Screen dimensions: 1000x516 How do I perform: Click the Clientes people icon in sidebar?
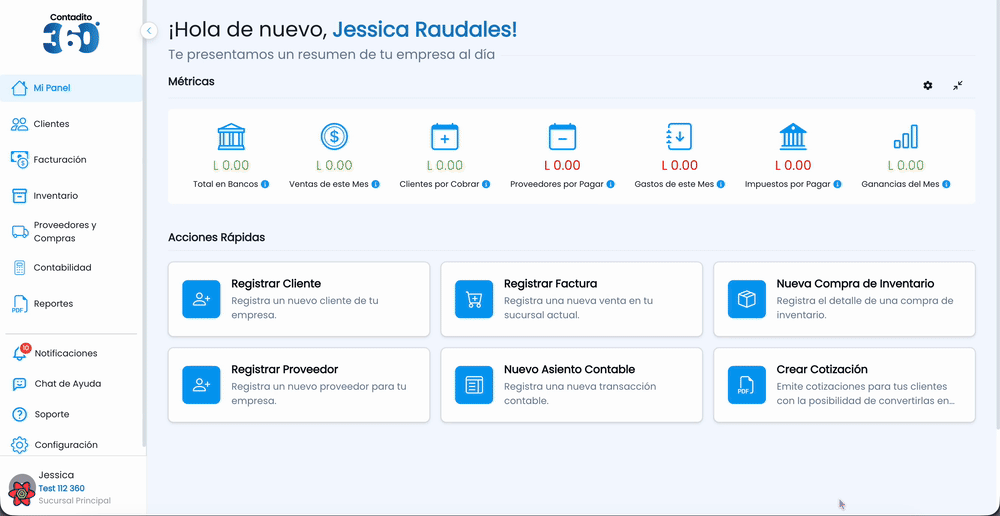pyautogui.click(x=19, y=124)
